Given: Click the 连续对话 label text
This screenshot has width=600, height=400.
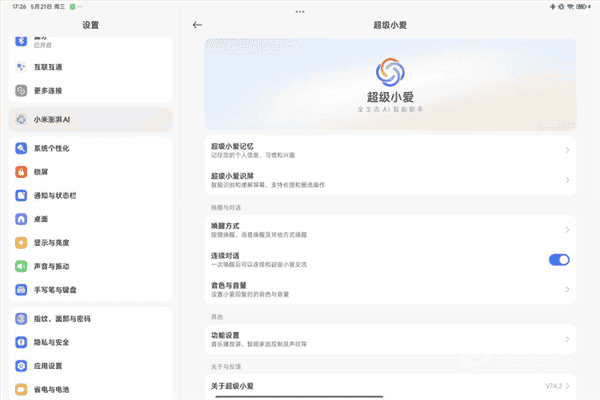Looking at the screenshot, I should [225, 255].
